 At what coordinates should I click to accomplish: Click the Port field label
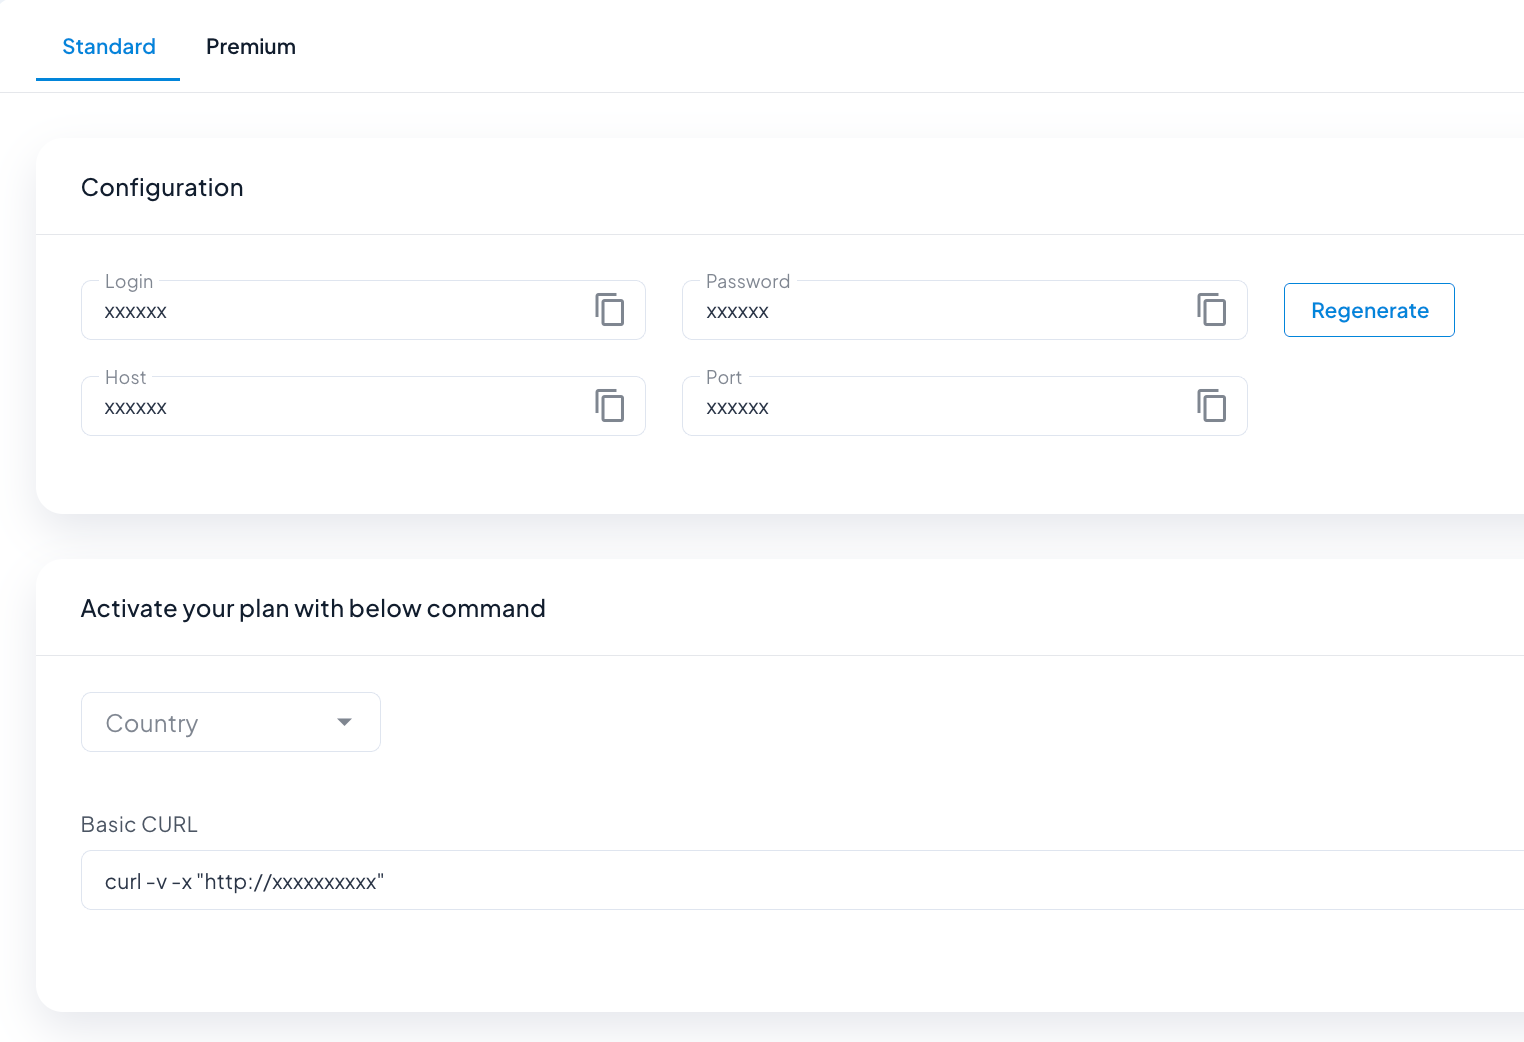724,378
